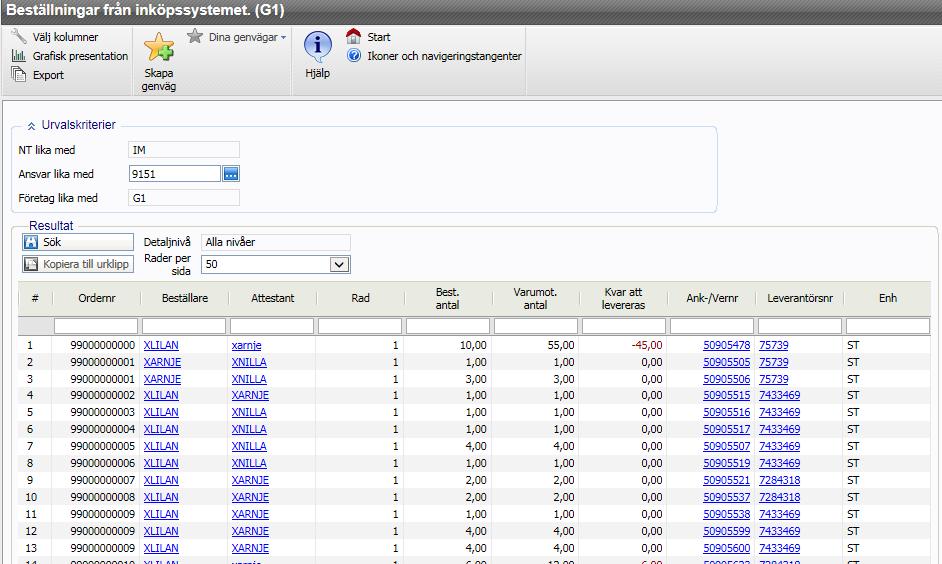Open link 50905521
The height and width of the screenshot is (564, 942).
726,480
